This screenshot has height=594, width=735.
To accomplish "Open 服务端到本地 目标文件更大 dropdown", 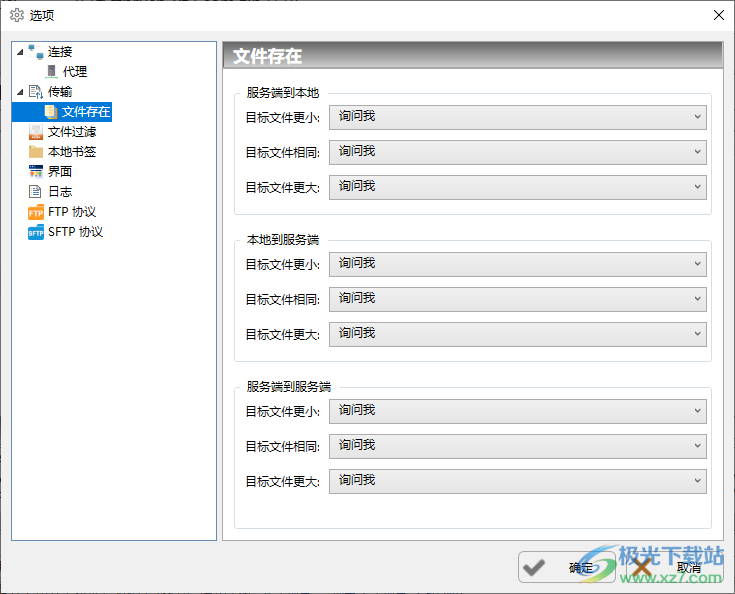I will [518, 187].
